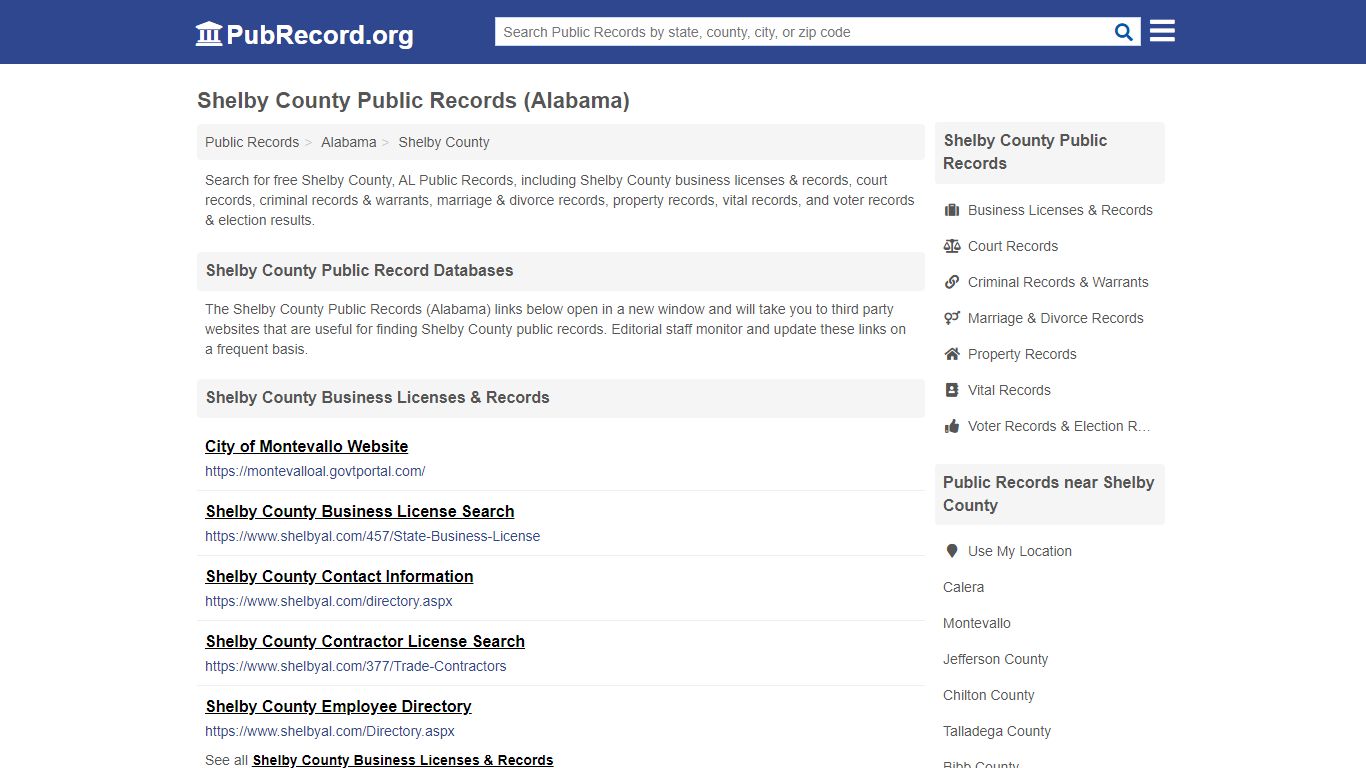The width and height of the screenshot is (1366, 768).
Task: Click the location pin icon
Action: (x=952, y=551)
